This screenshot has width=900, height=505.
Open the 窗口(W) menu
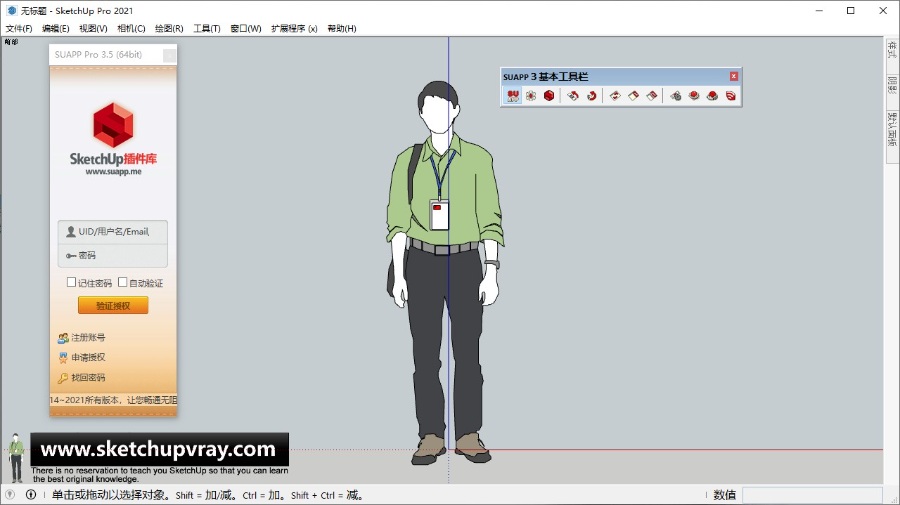pyautogui.click(x=246, y=28)
